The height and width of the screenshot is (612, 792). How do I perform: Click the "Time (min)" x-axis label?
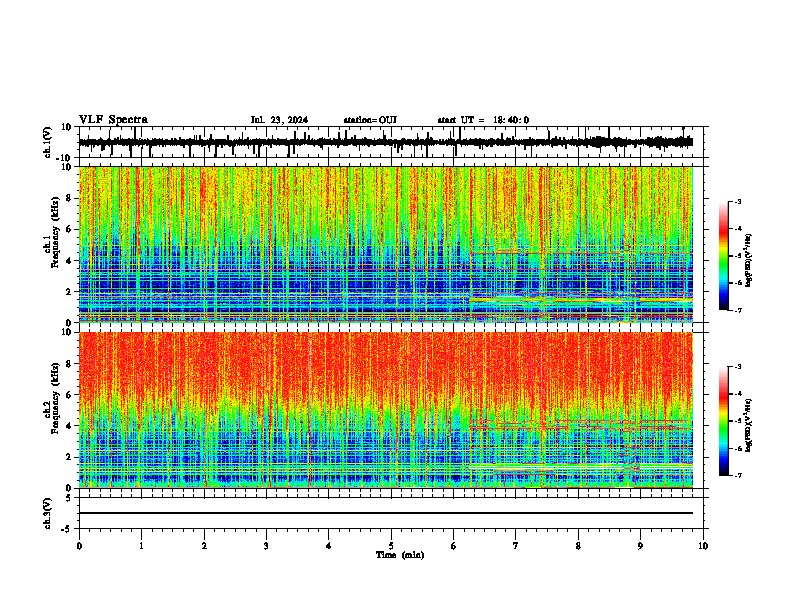tap(400, 555)
